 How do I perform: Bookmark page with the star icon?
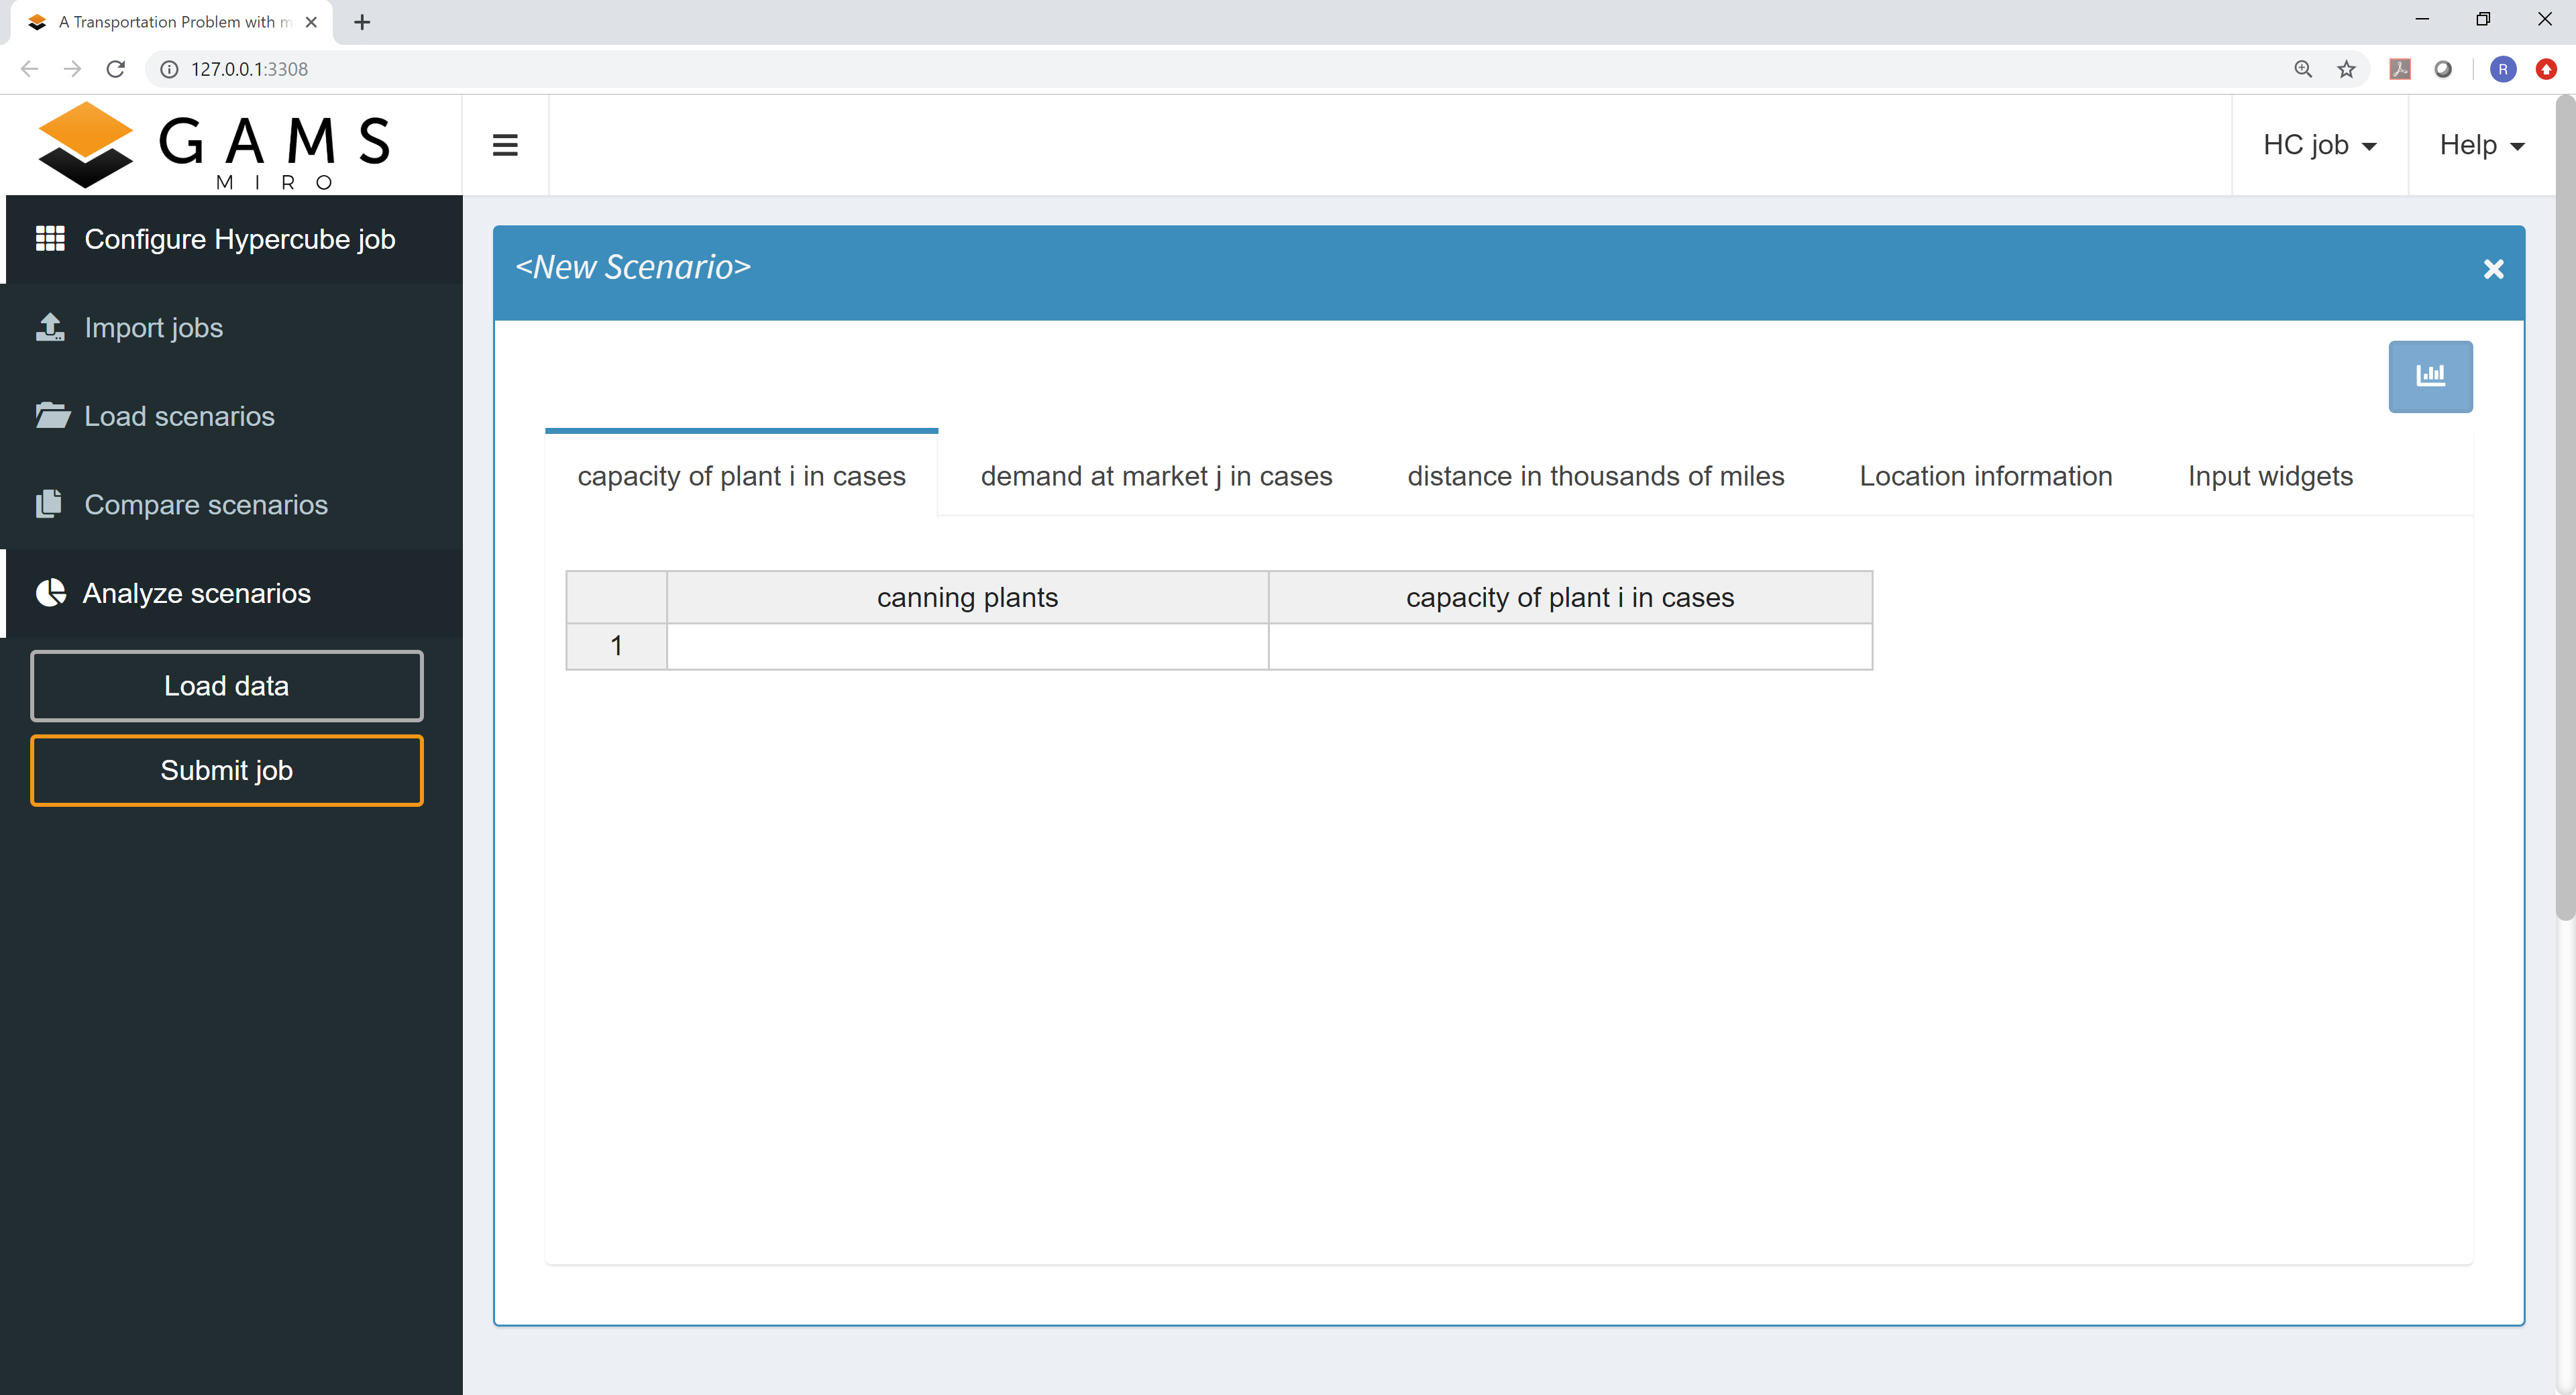point(2346,69)
